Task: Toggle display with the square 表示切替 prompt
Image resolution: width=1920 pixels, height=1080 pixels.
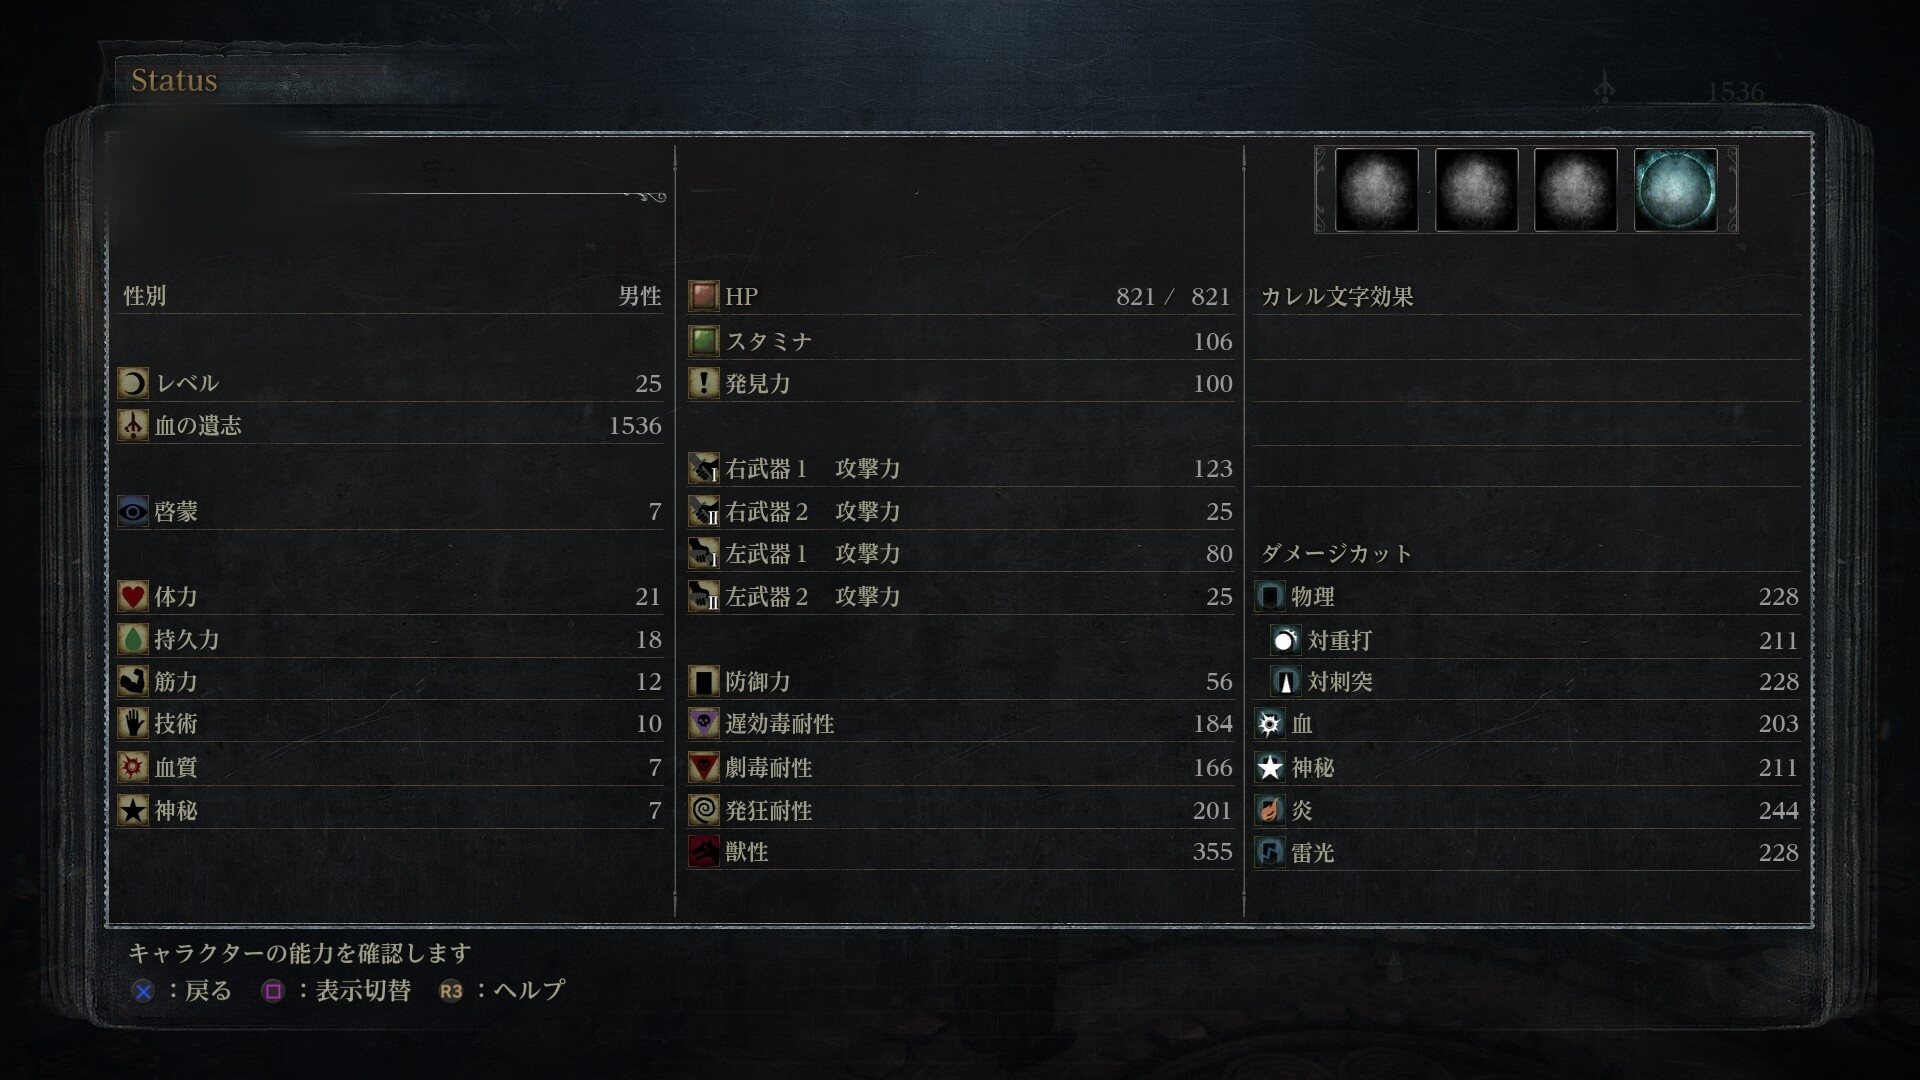Action: point(336,991)
